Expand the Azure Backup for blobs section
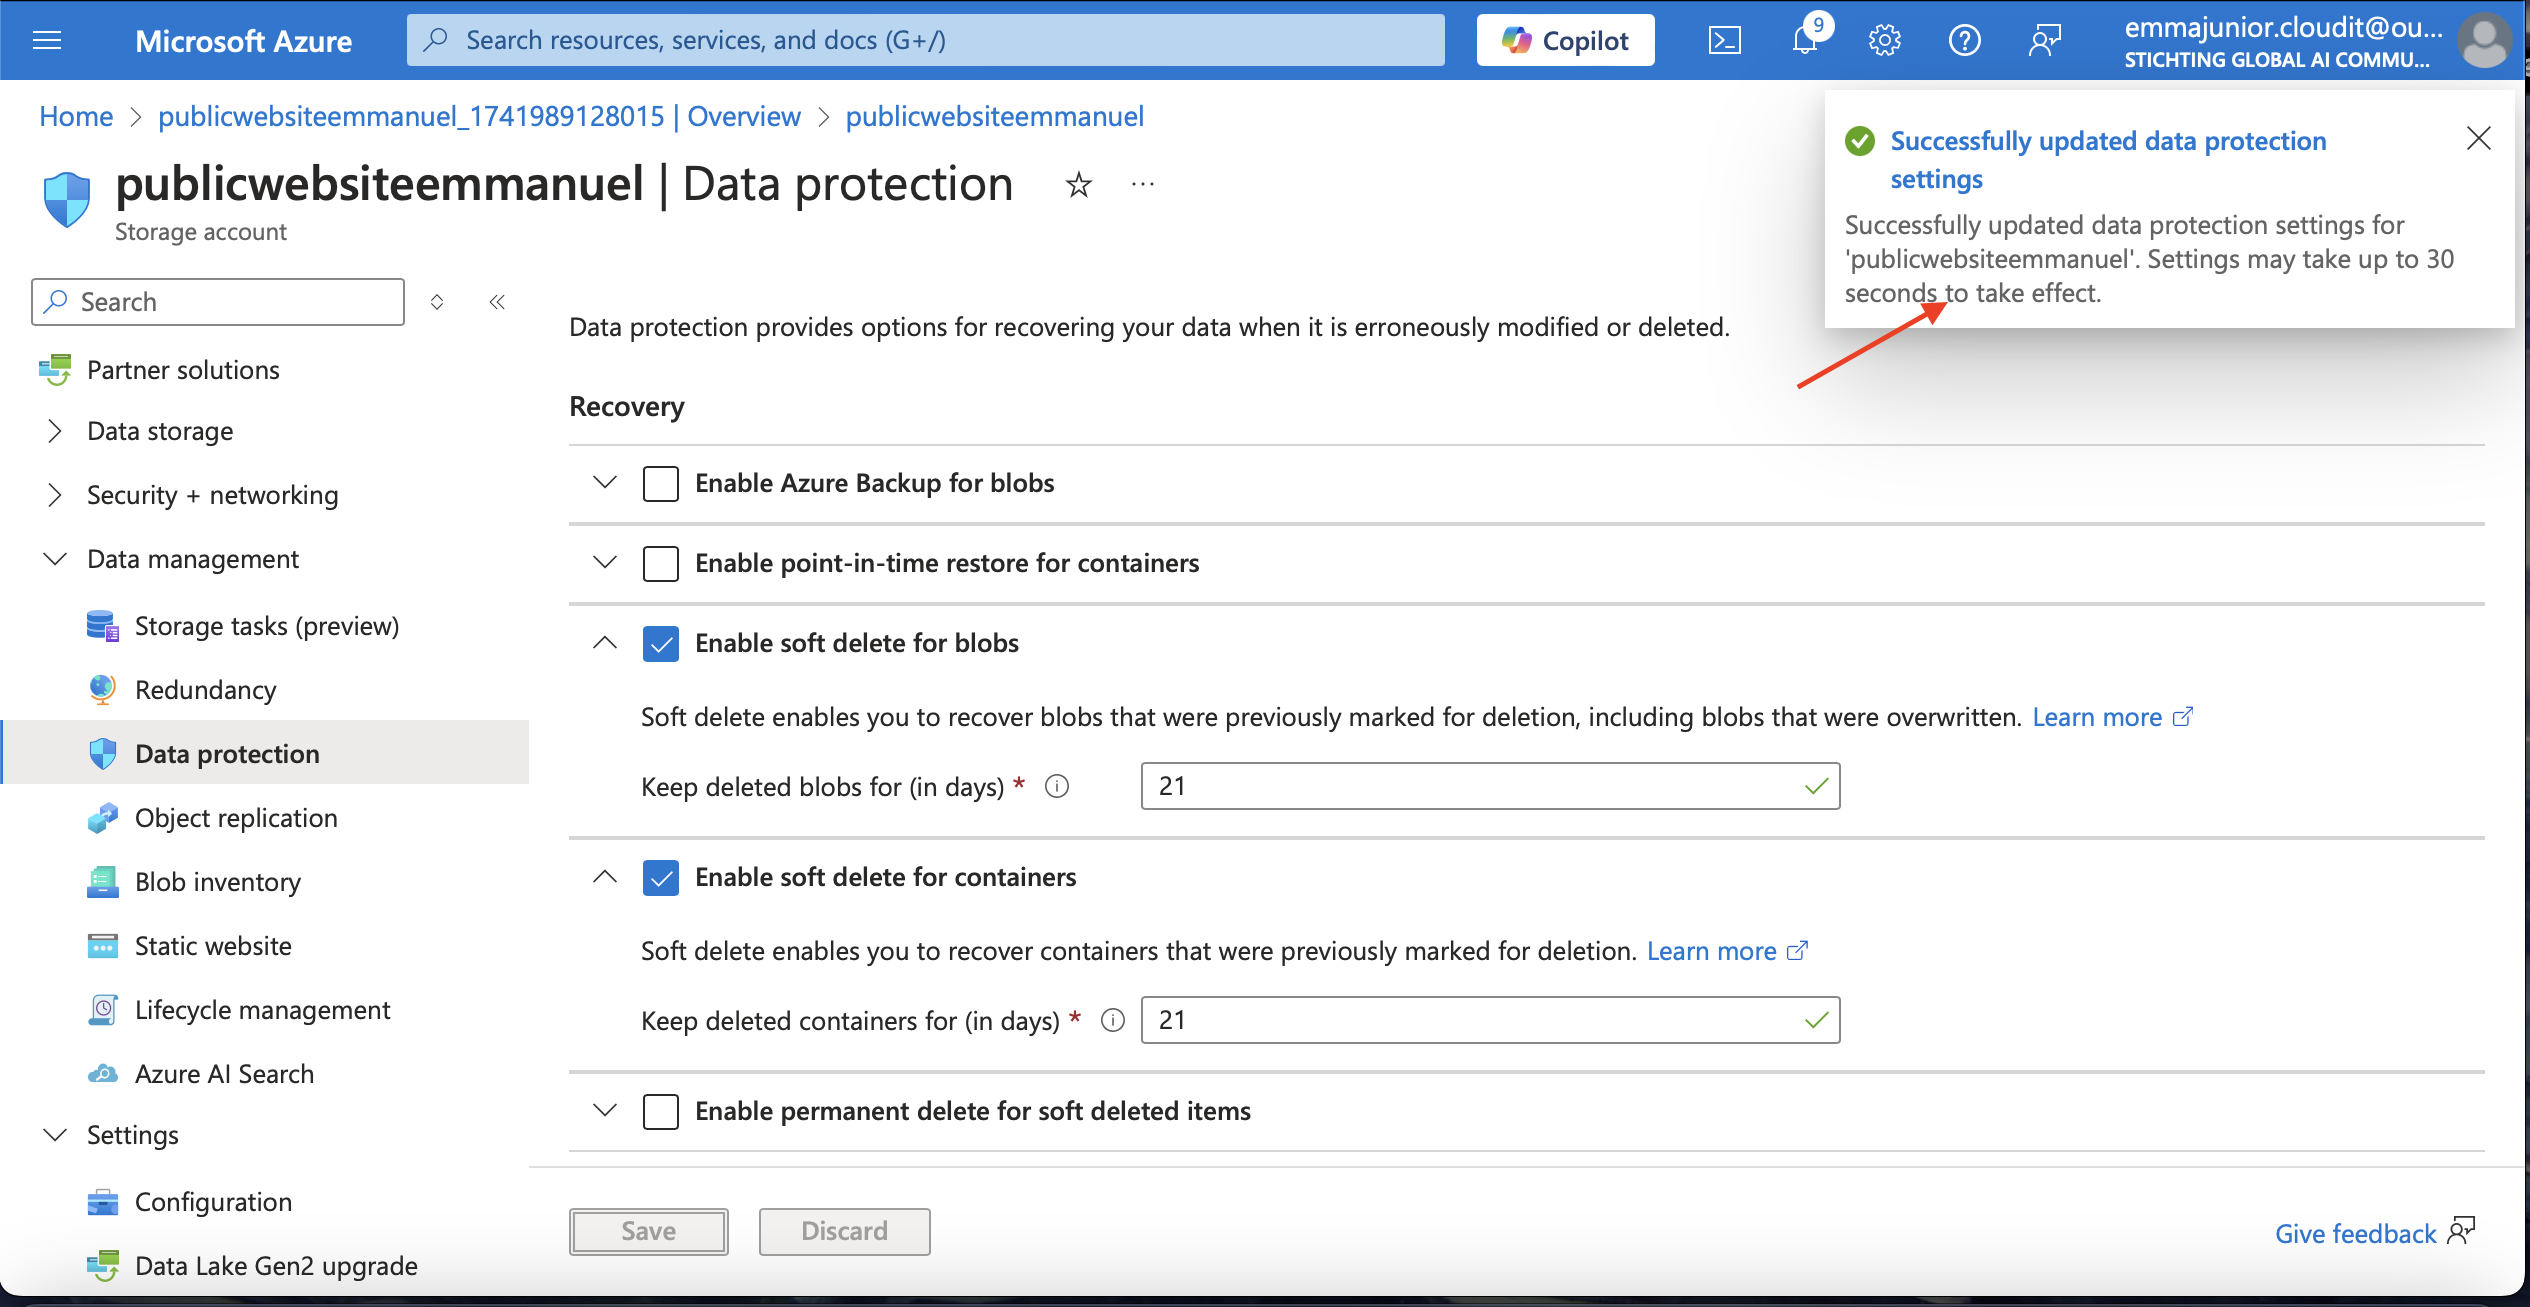 point(605,482)
